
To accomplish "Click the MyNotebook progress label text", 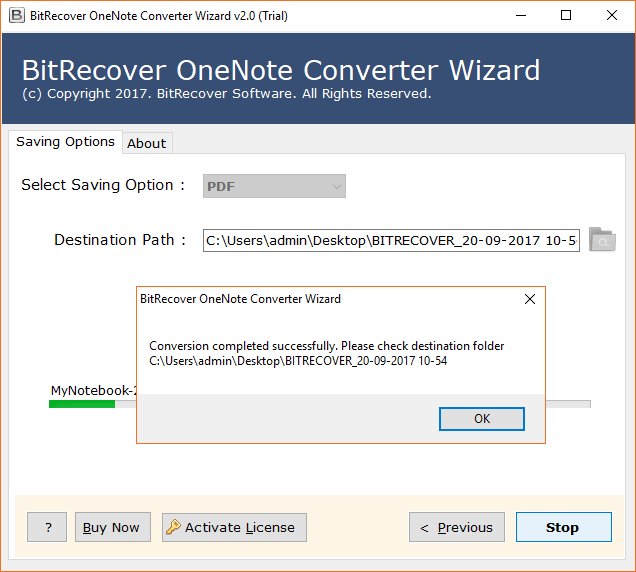I will pyautogui.click(x=93, y=390).
